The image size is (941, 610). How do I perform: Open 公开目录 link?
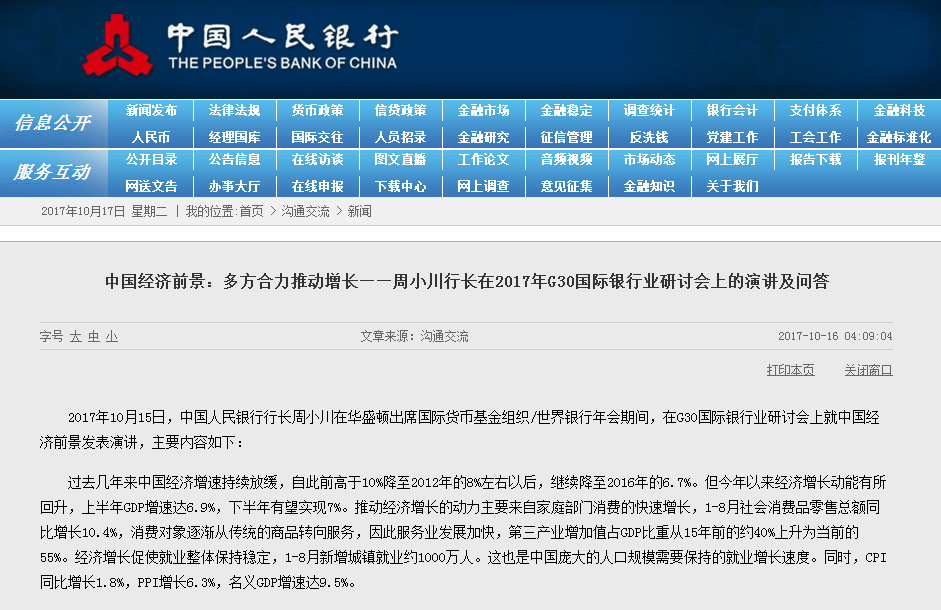tap(151, 160)
